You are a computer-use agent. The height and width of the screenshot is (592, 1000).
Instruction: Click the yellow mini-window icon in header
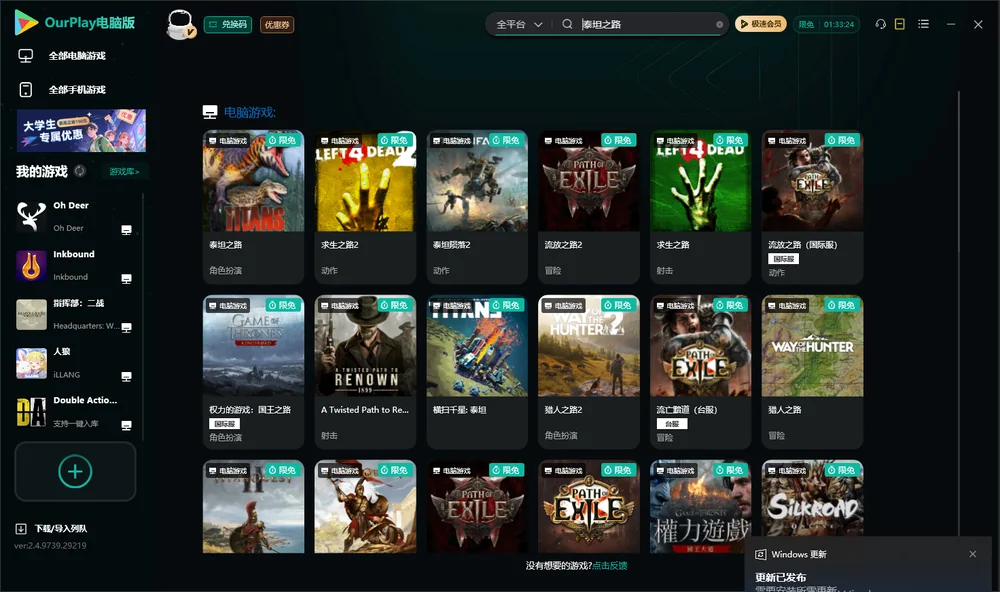point(900,24)
